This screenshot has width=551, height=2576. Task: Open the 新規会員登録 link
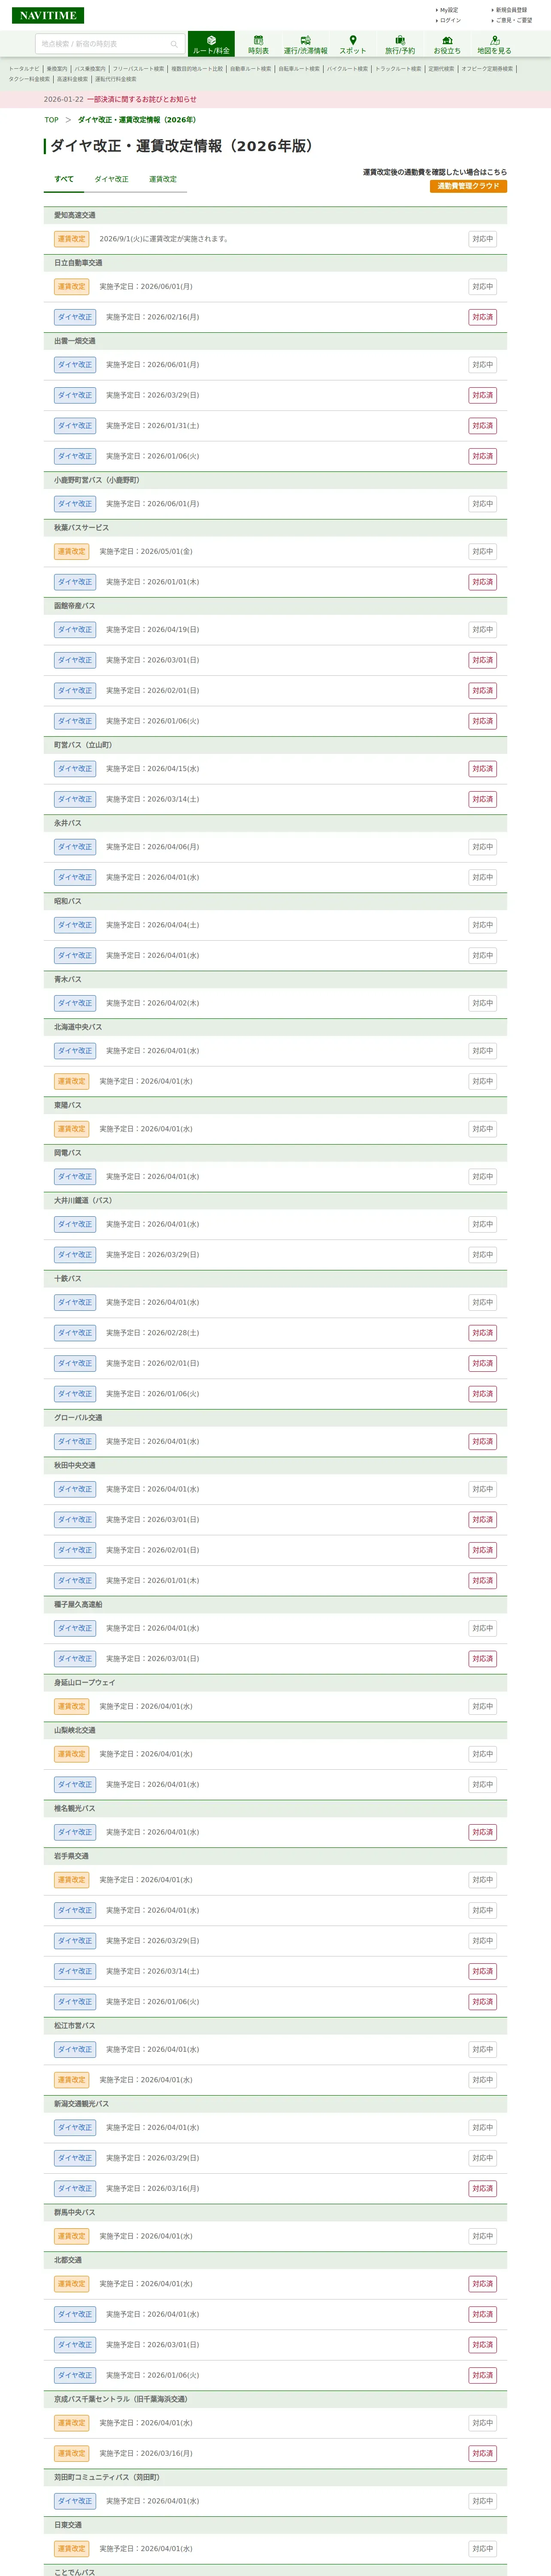point(511,10)
